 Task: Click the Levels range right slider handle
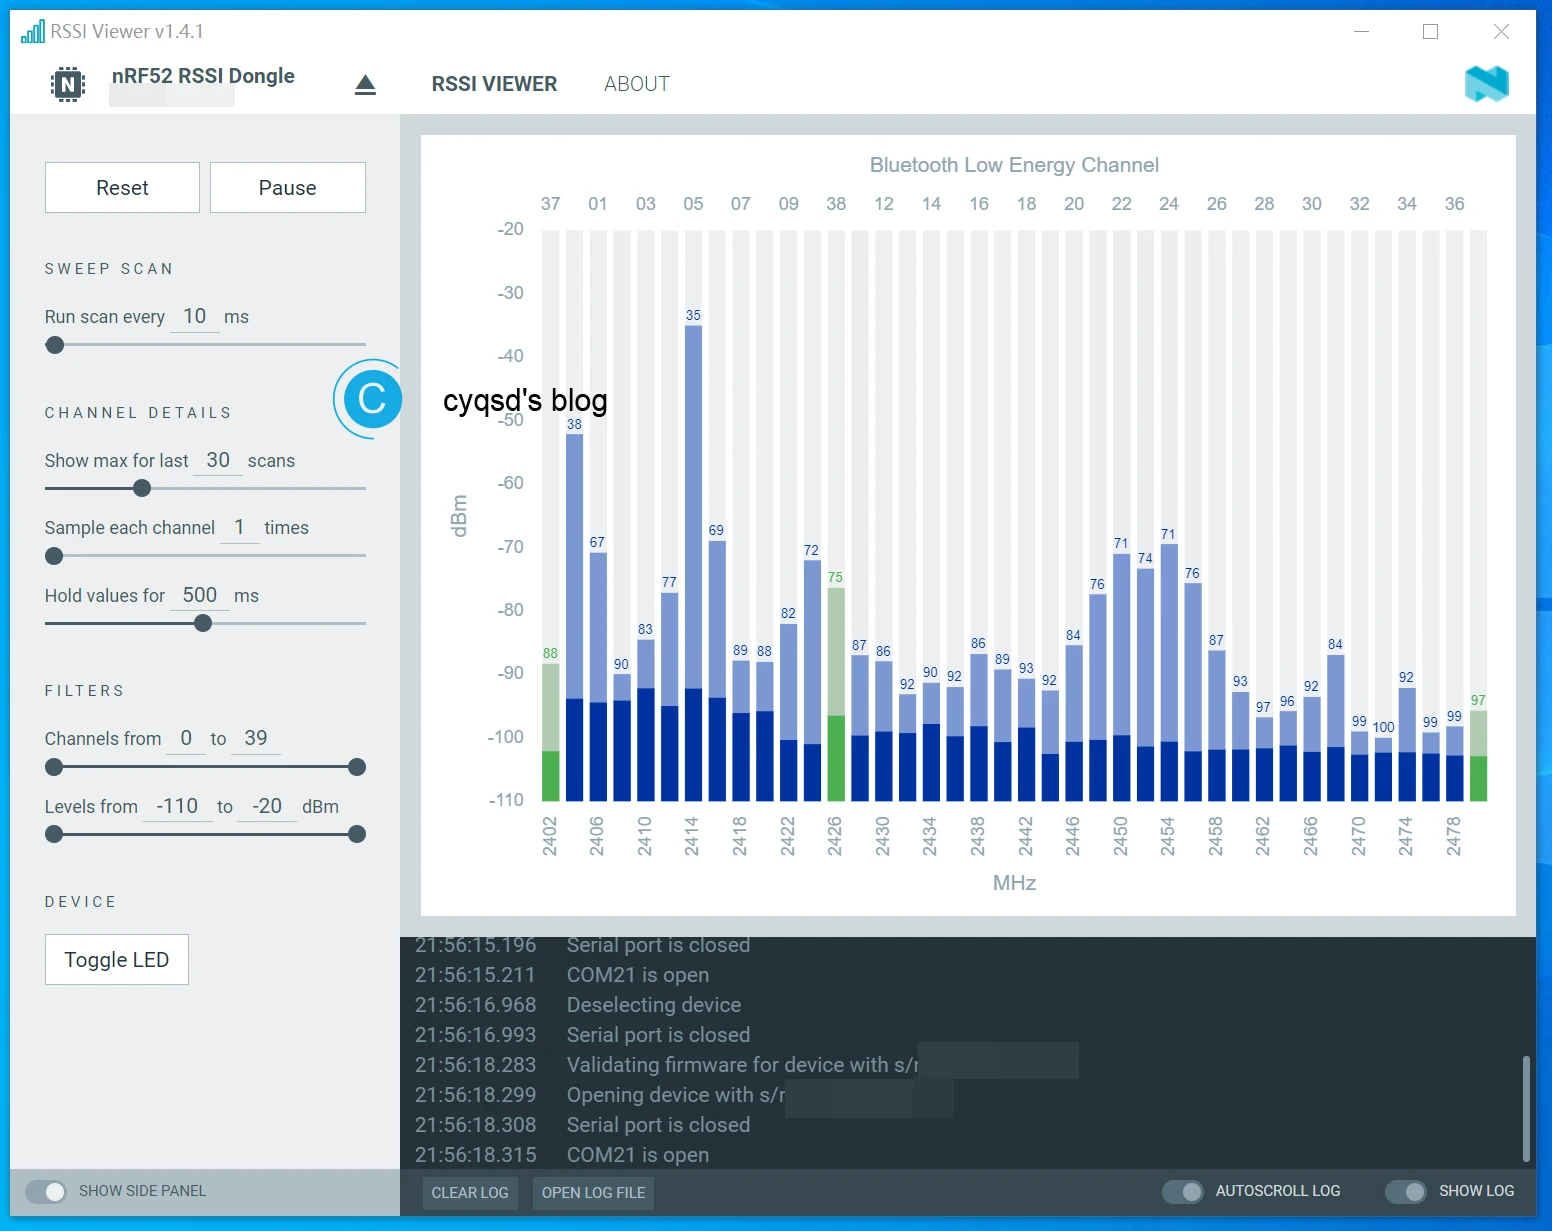click(x=357, y=834)
